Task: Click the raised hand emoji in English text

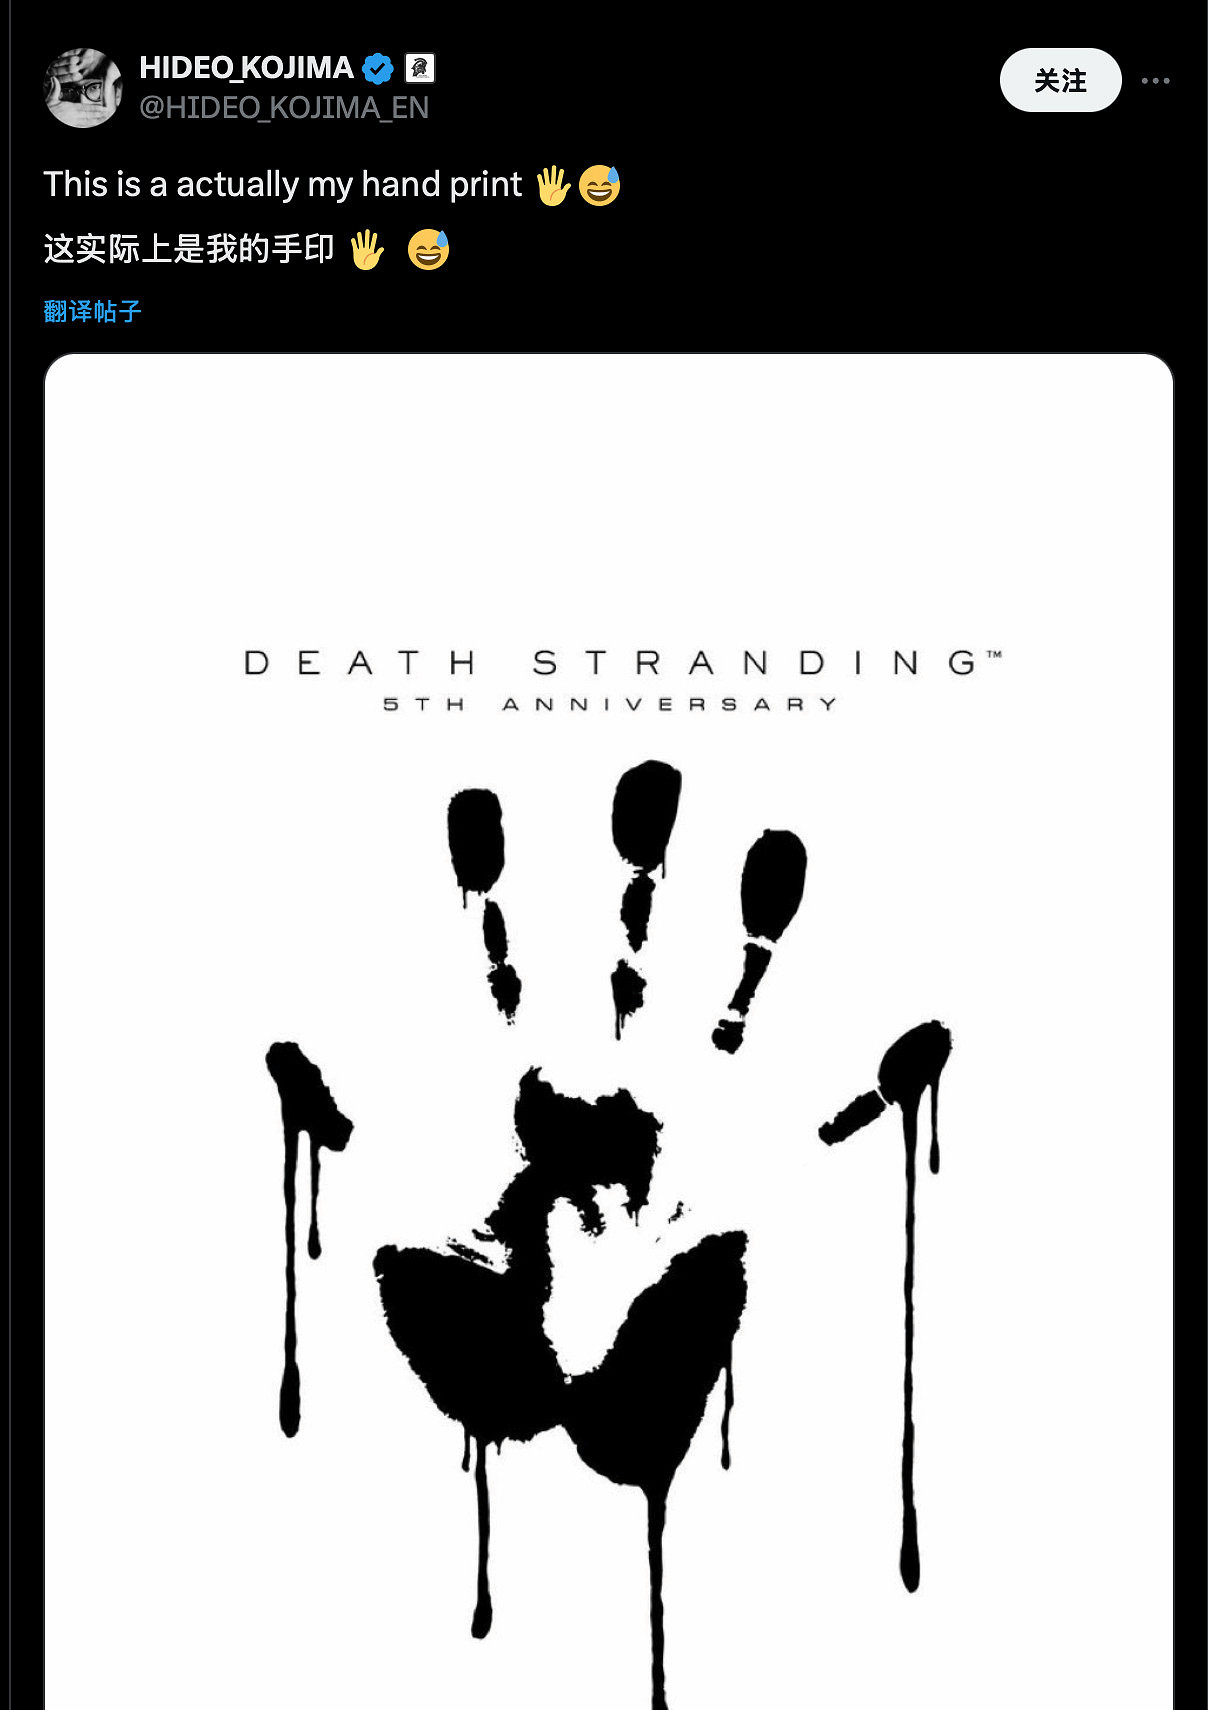Action: point(552,185)
